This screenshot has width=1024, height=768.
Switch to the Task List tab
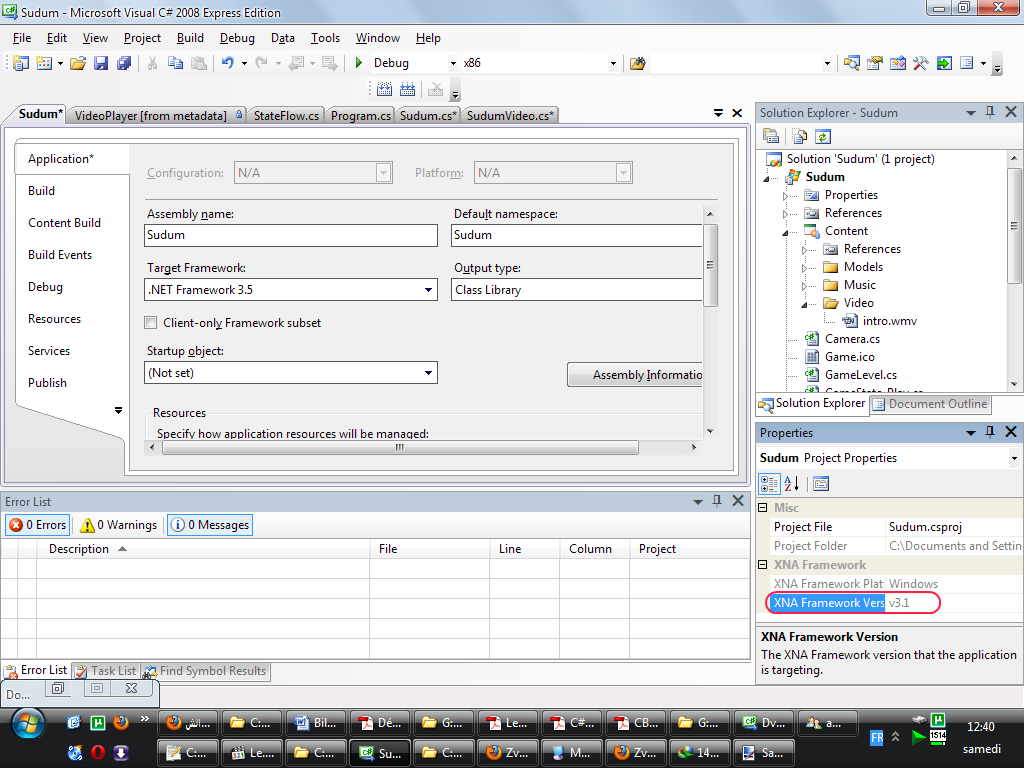(x=105, y=671)
